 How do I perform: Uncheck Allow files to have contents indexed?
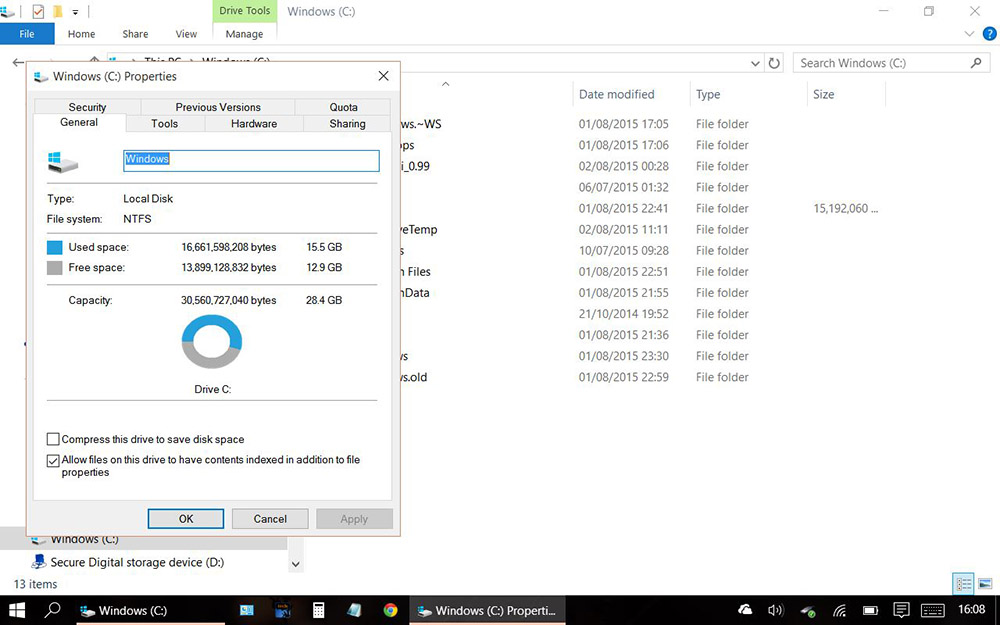[x=53, y=460]
